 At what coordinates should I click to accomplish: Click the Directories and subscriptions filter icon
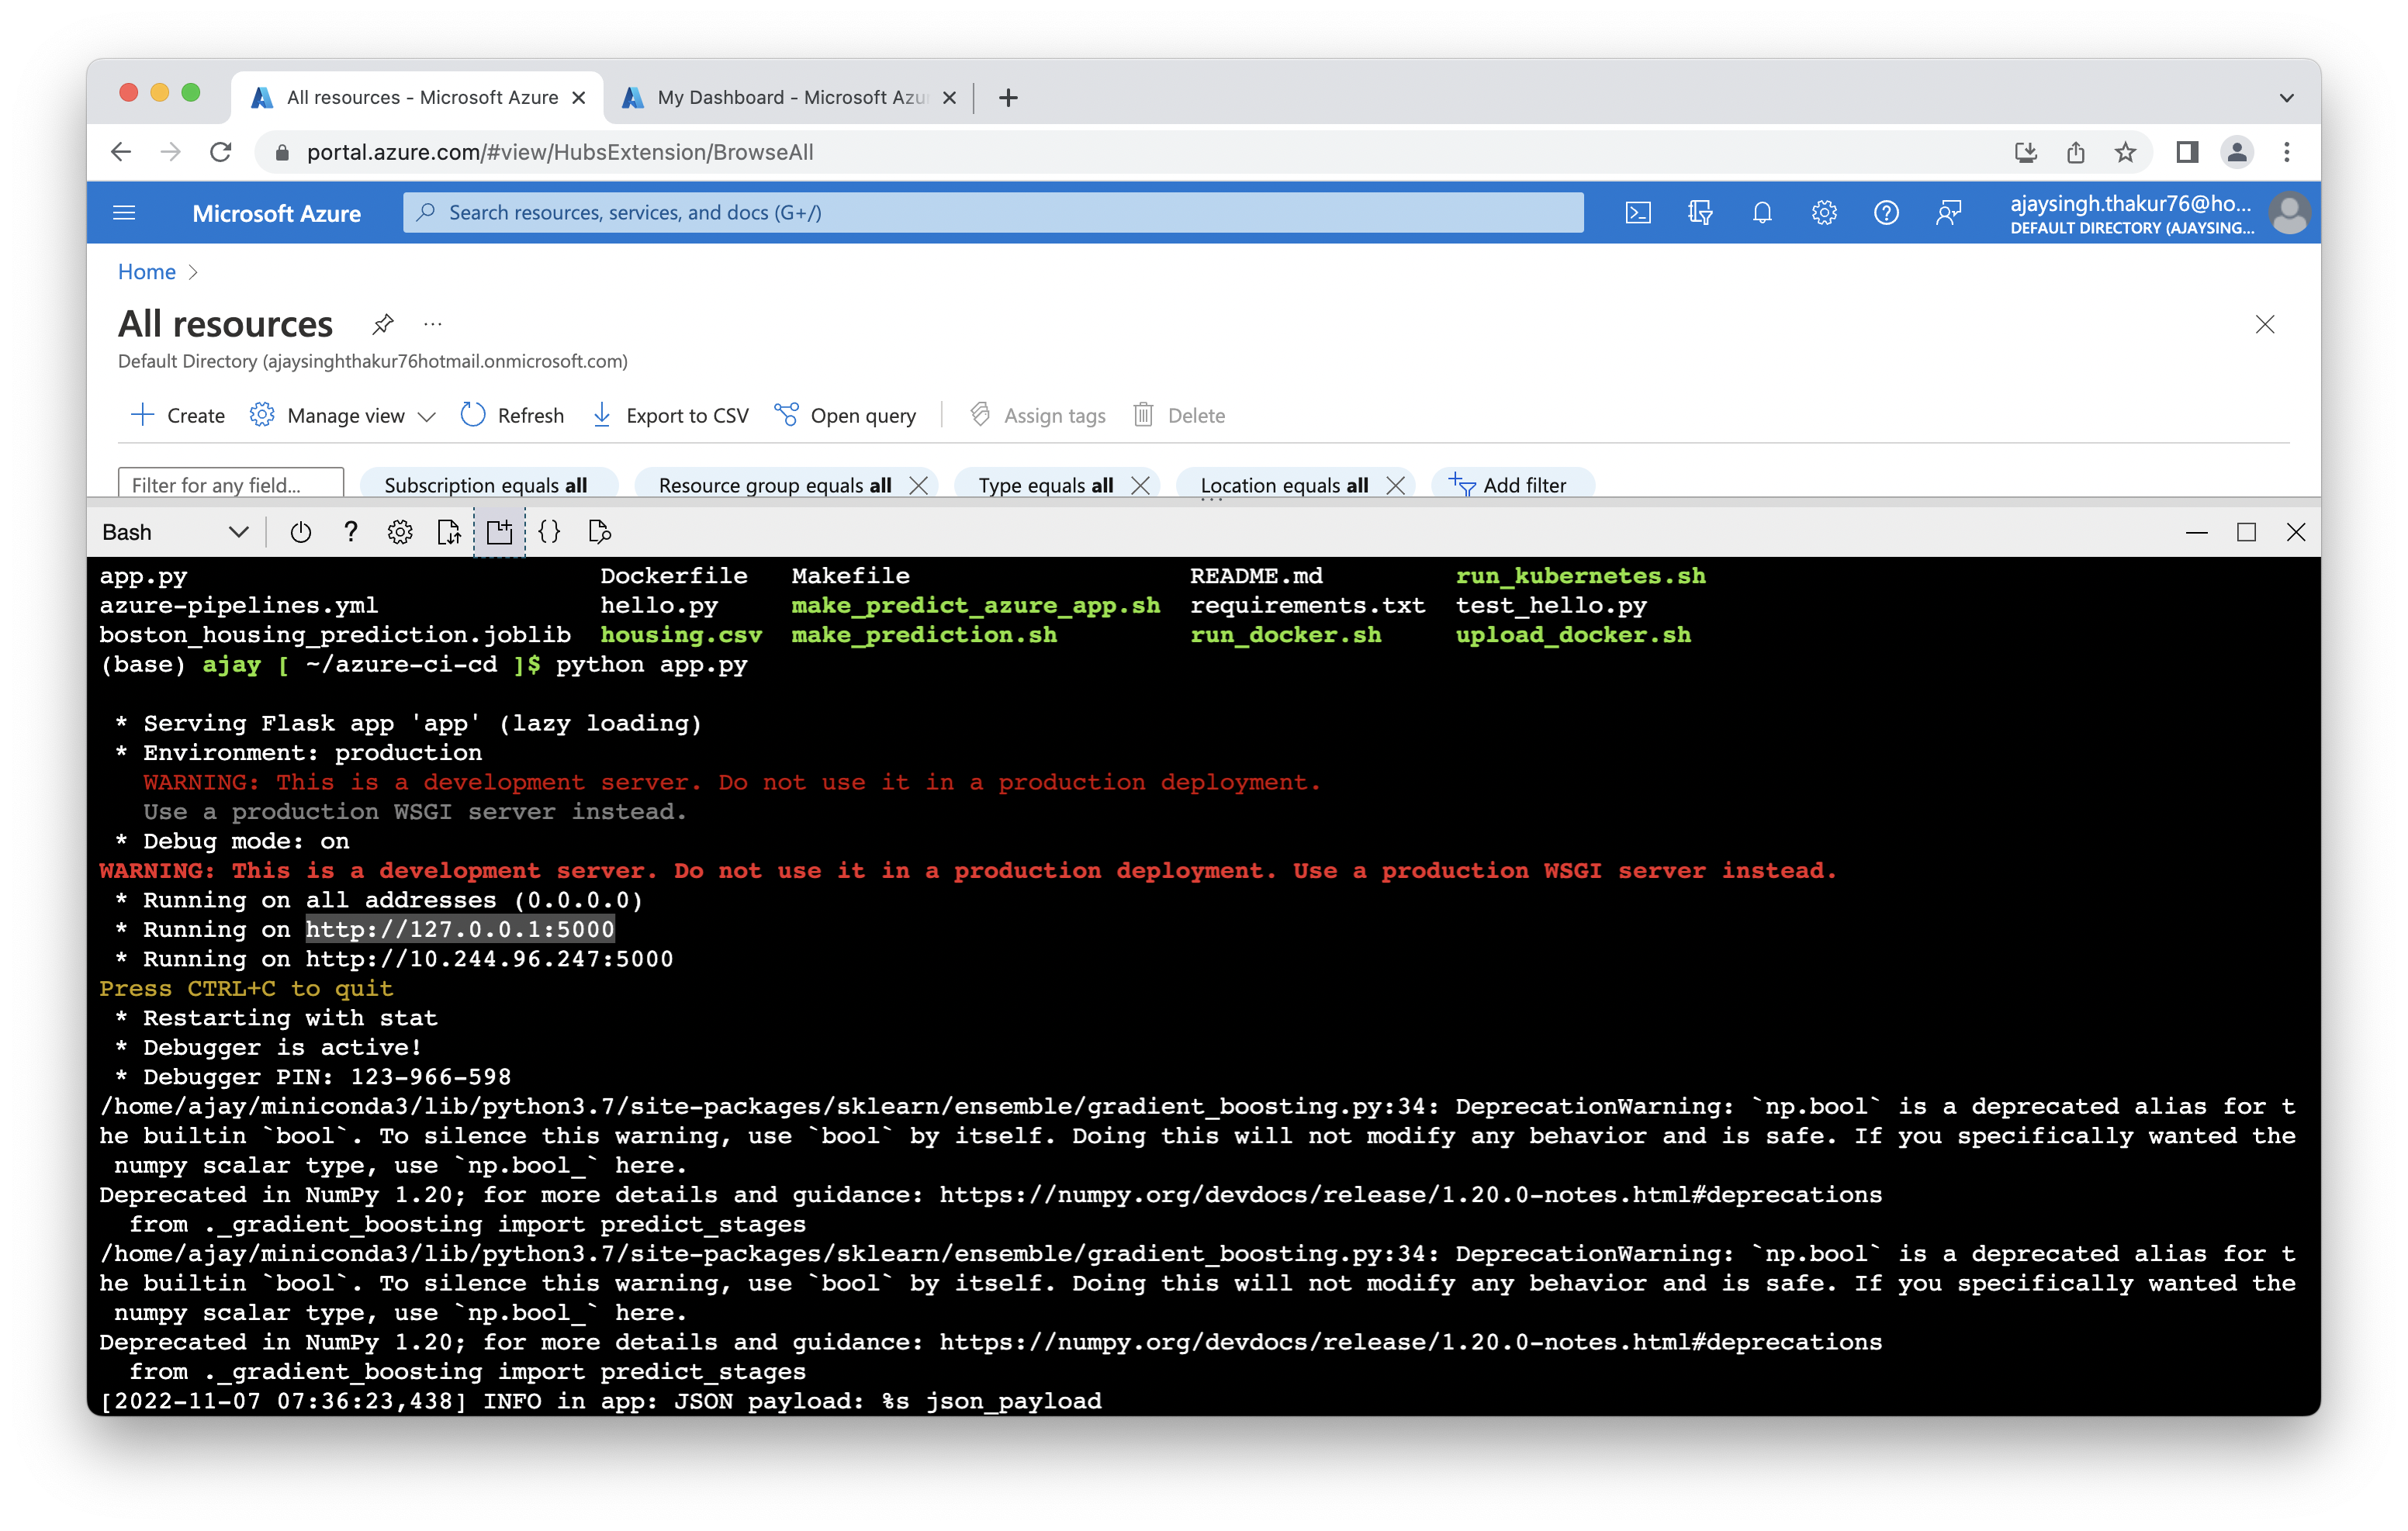click(x=1700, y=213)
